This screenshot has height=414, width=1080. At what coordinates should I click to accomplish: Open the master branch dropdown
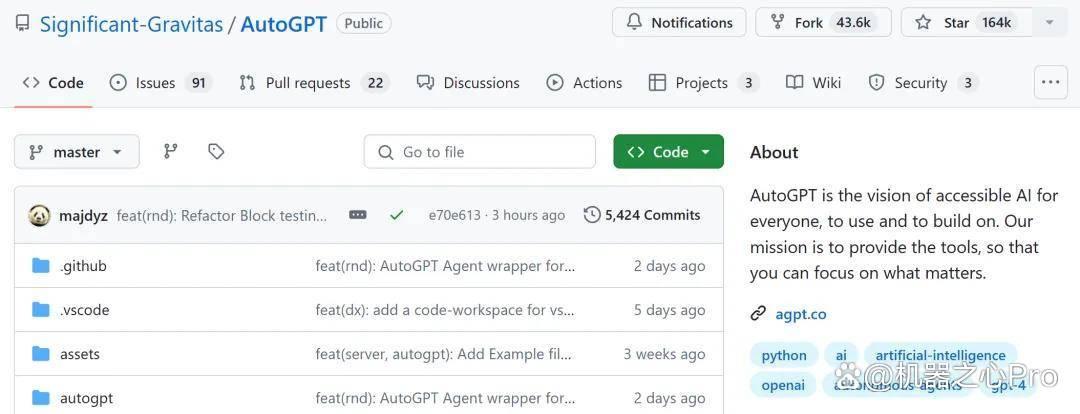click(x=76, y=152)
